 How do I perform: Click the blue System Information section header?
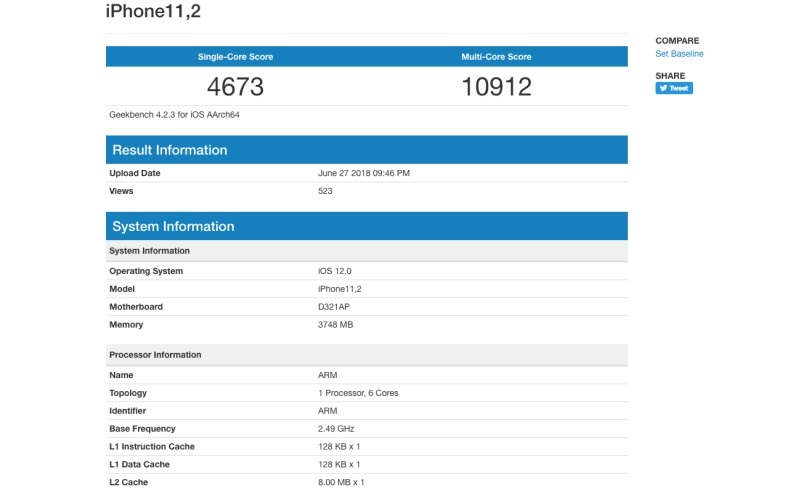[367, 226]
